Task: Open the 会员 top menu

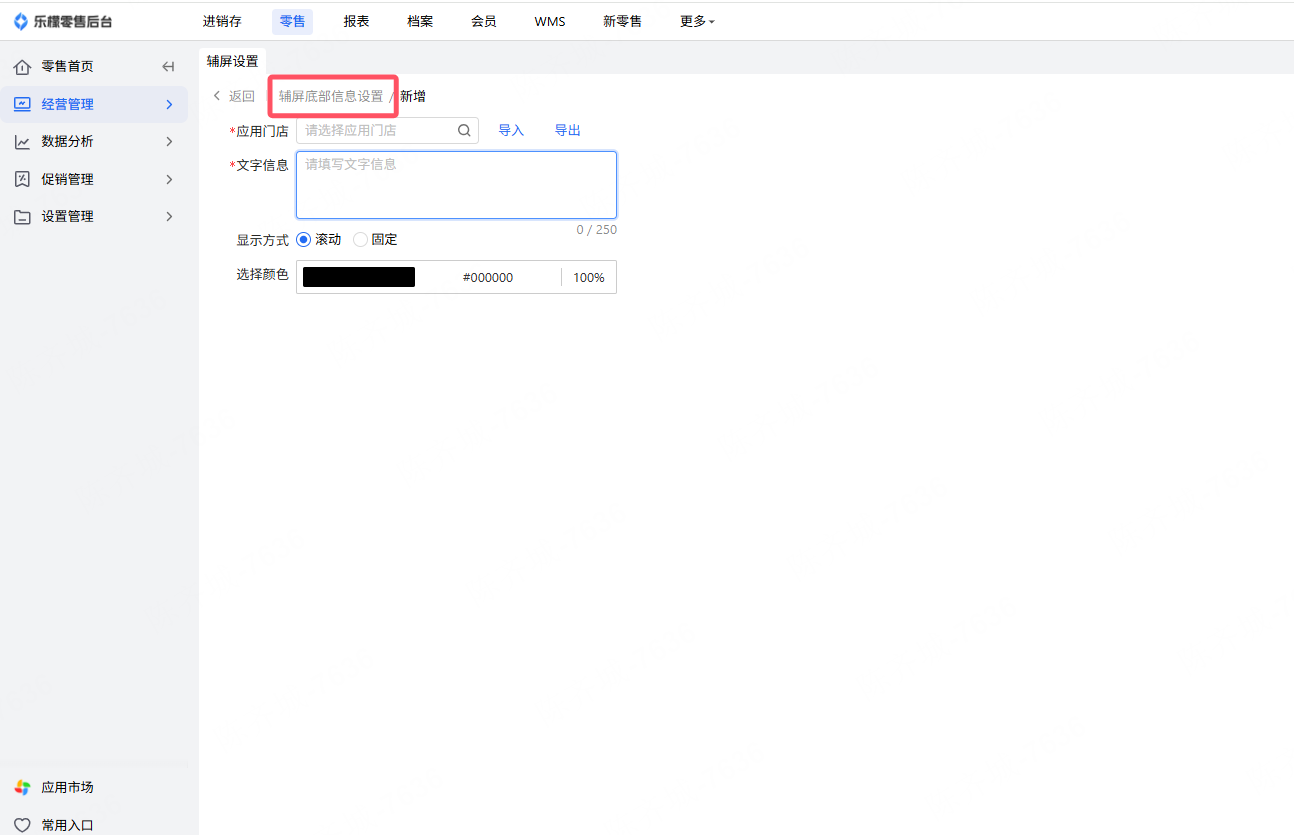Action: 484,21
